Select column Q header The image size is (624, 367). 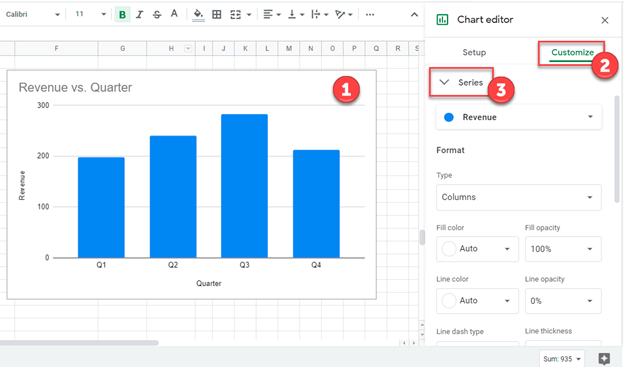376,49
